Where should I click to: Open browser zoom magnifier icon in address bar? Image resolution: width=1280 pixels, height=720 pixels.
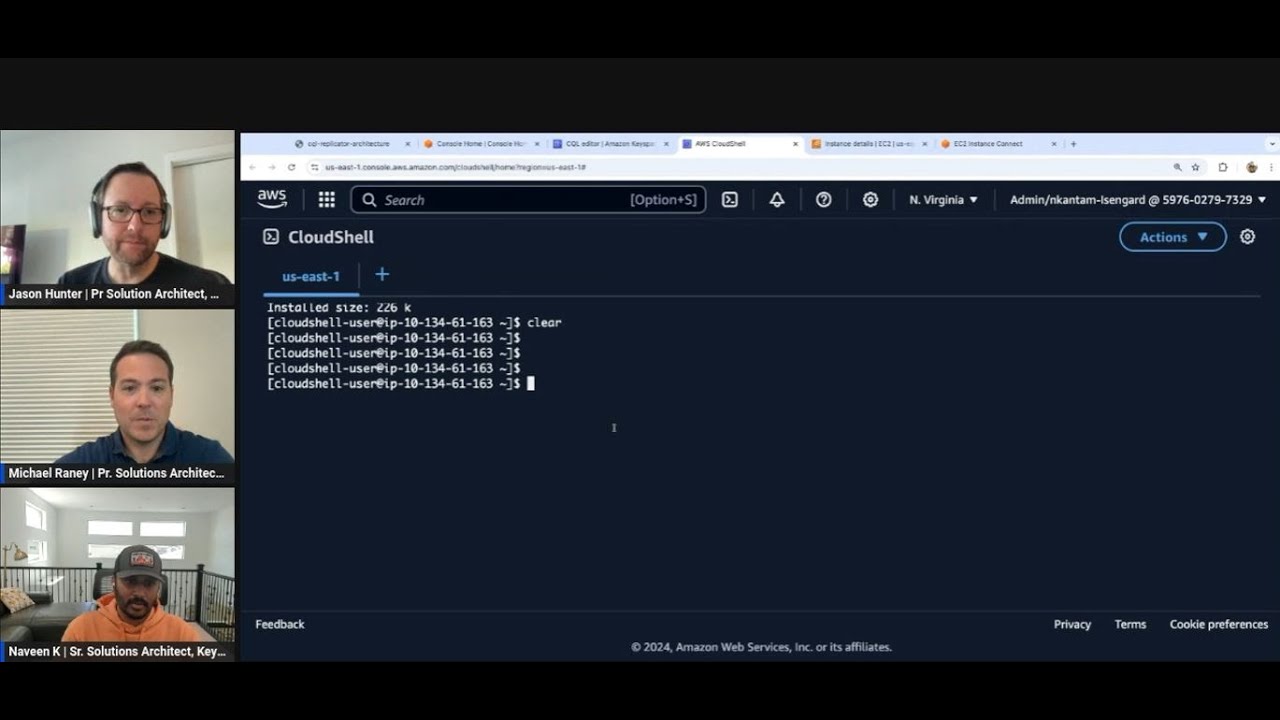pos(1177,167)
